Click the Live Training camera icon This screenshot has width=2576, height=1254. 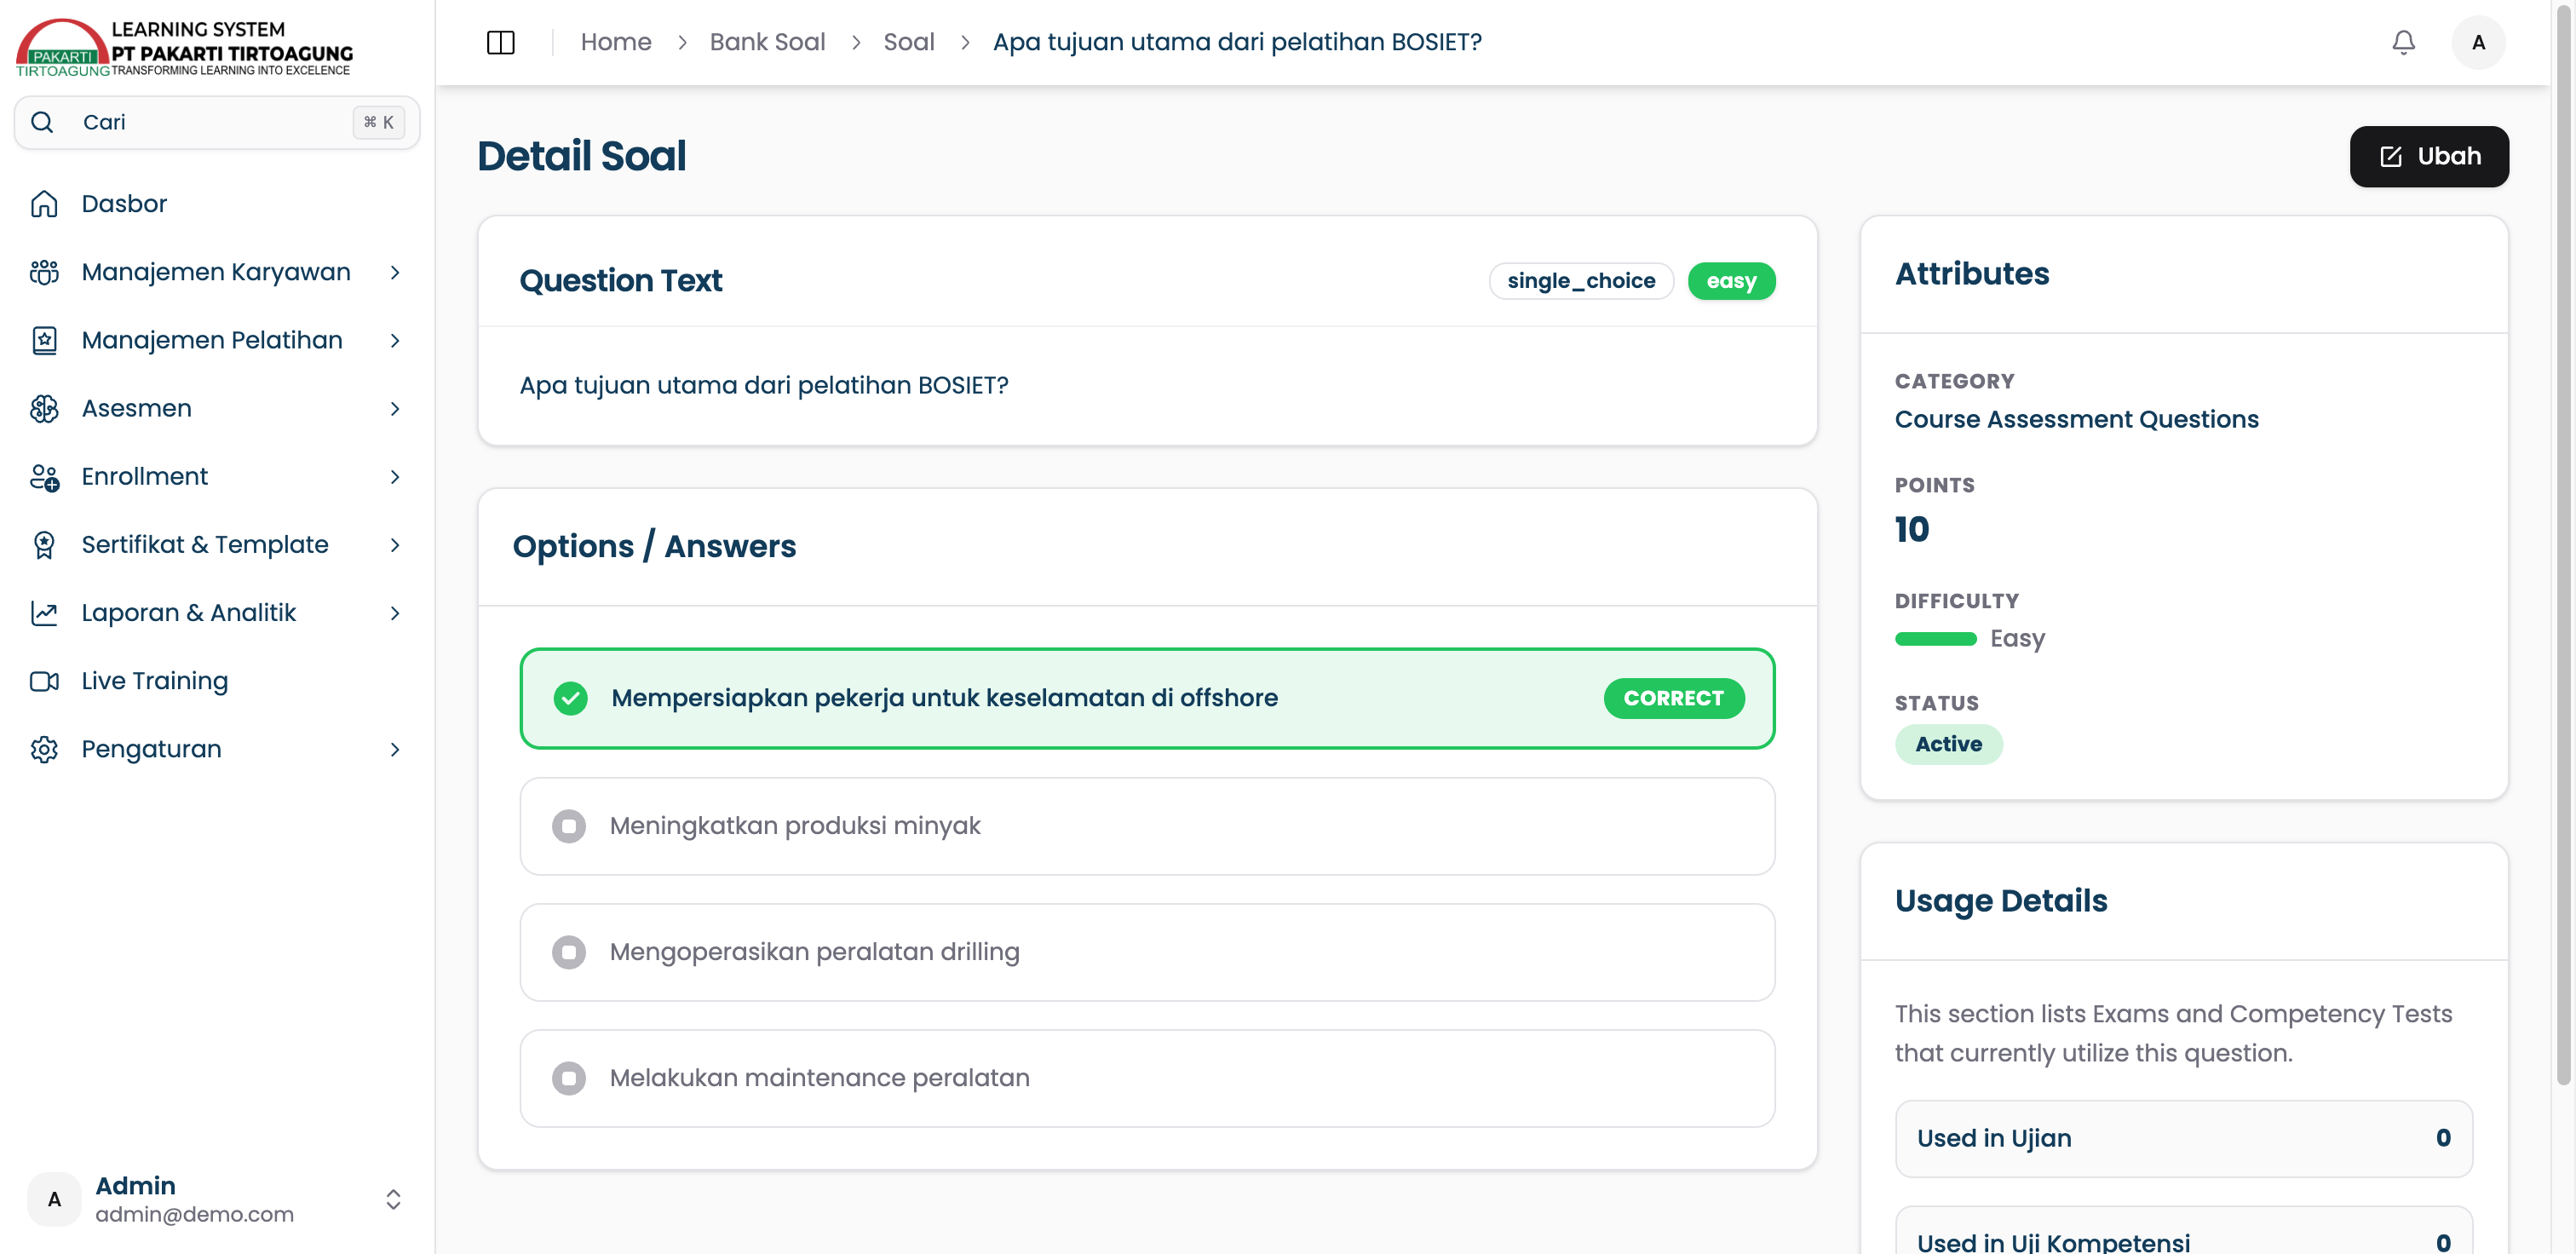44,680
